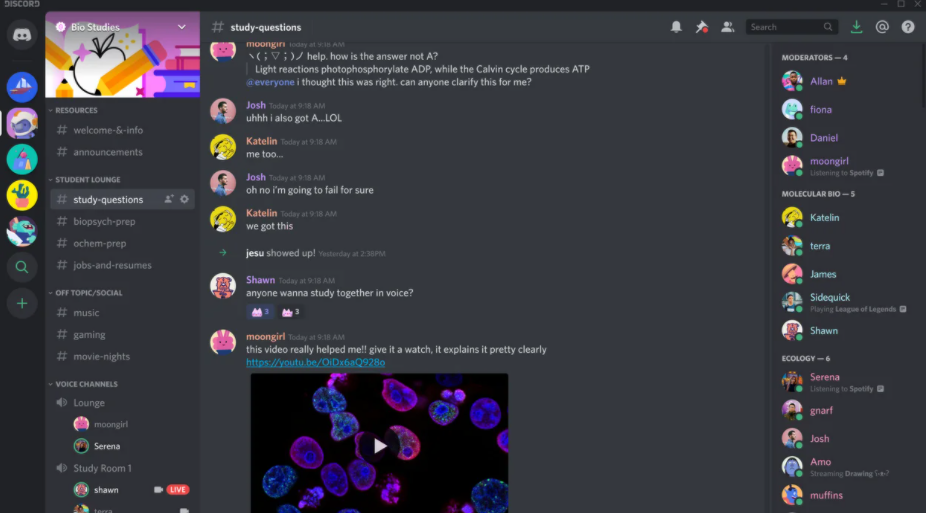Open notification settings bell icon
926x513 pixels.
[676, 27]
